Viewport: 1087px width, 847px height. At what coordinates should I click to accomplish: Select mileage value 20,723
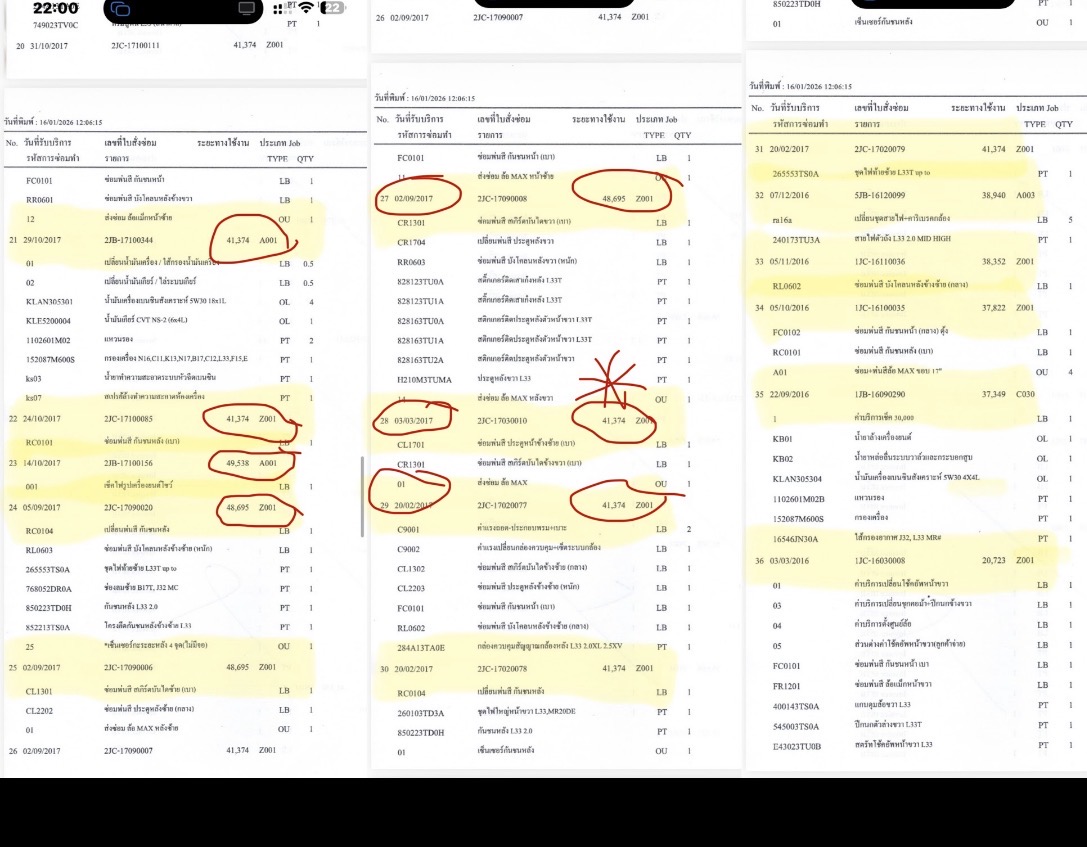(x=993, y=561)
